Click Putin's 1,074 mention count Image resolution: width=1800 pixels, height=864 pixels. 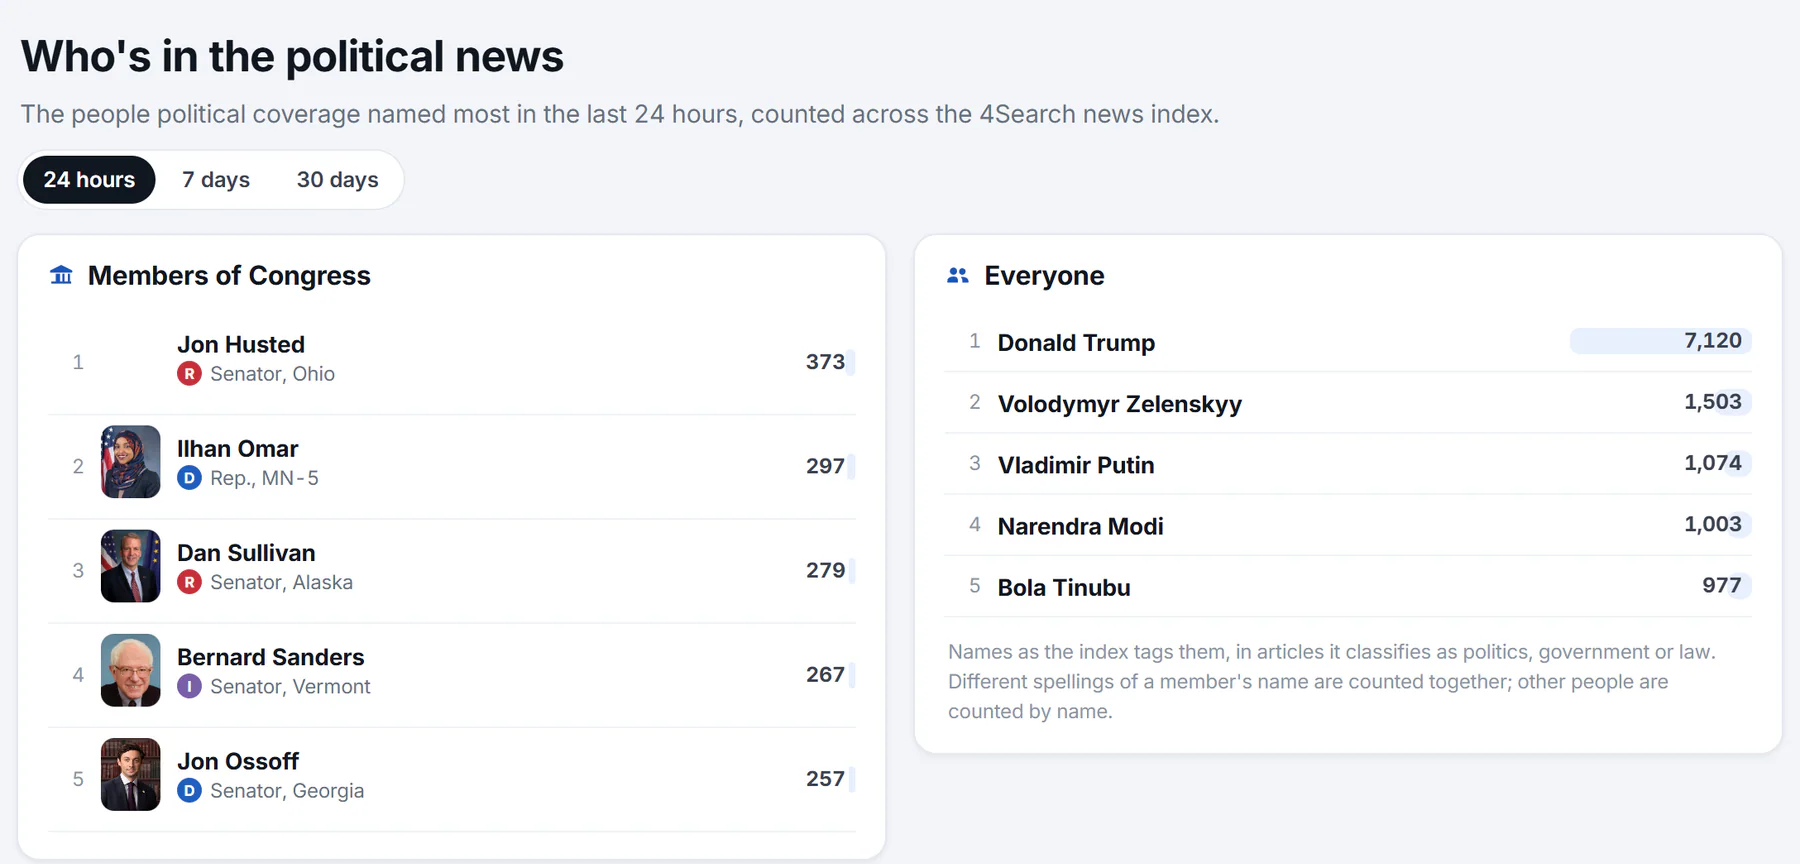coord(1713,463)
